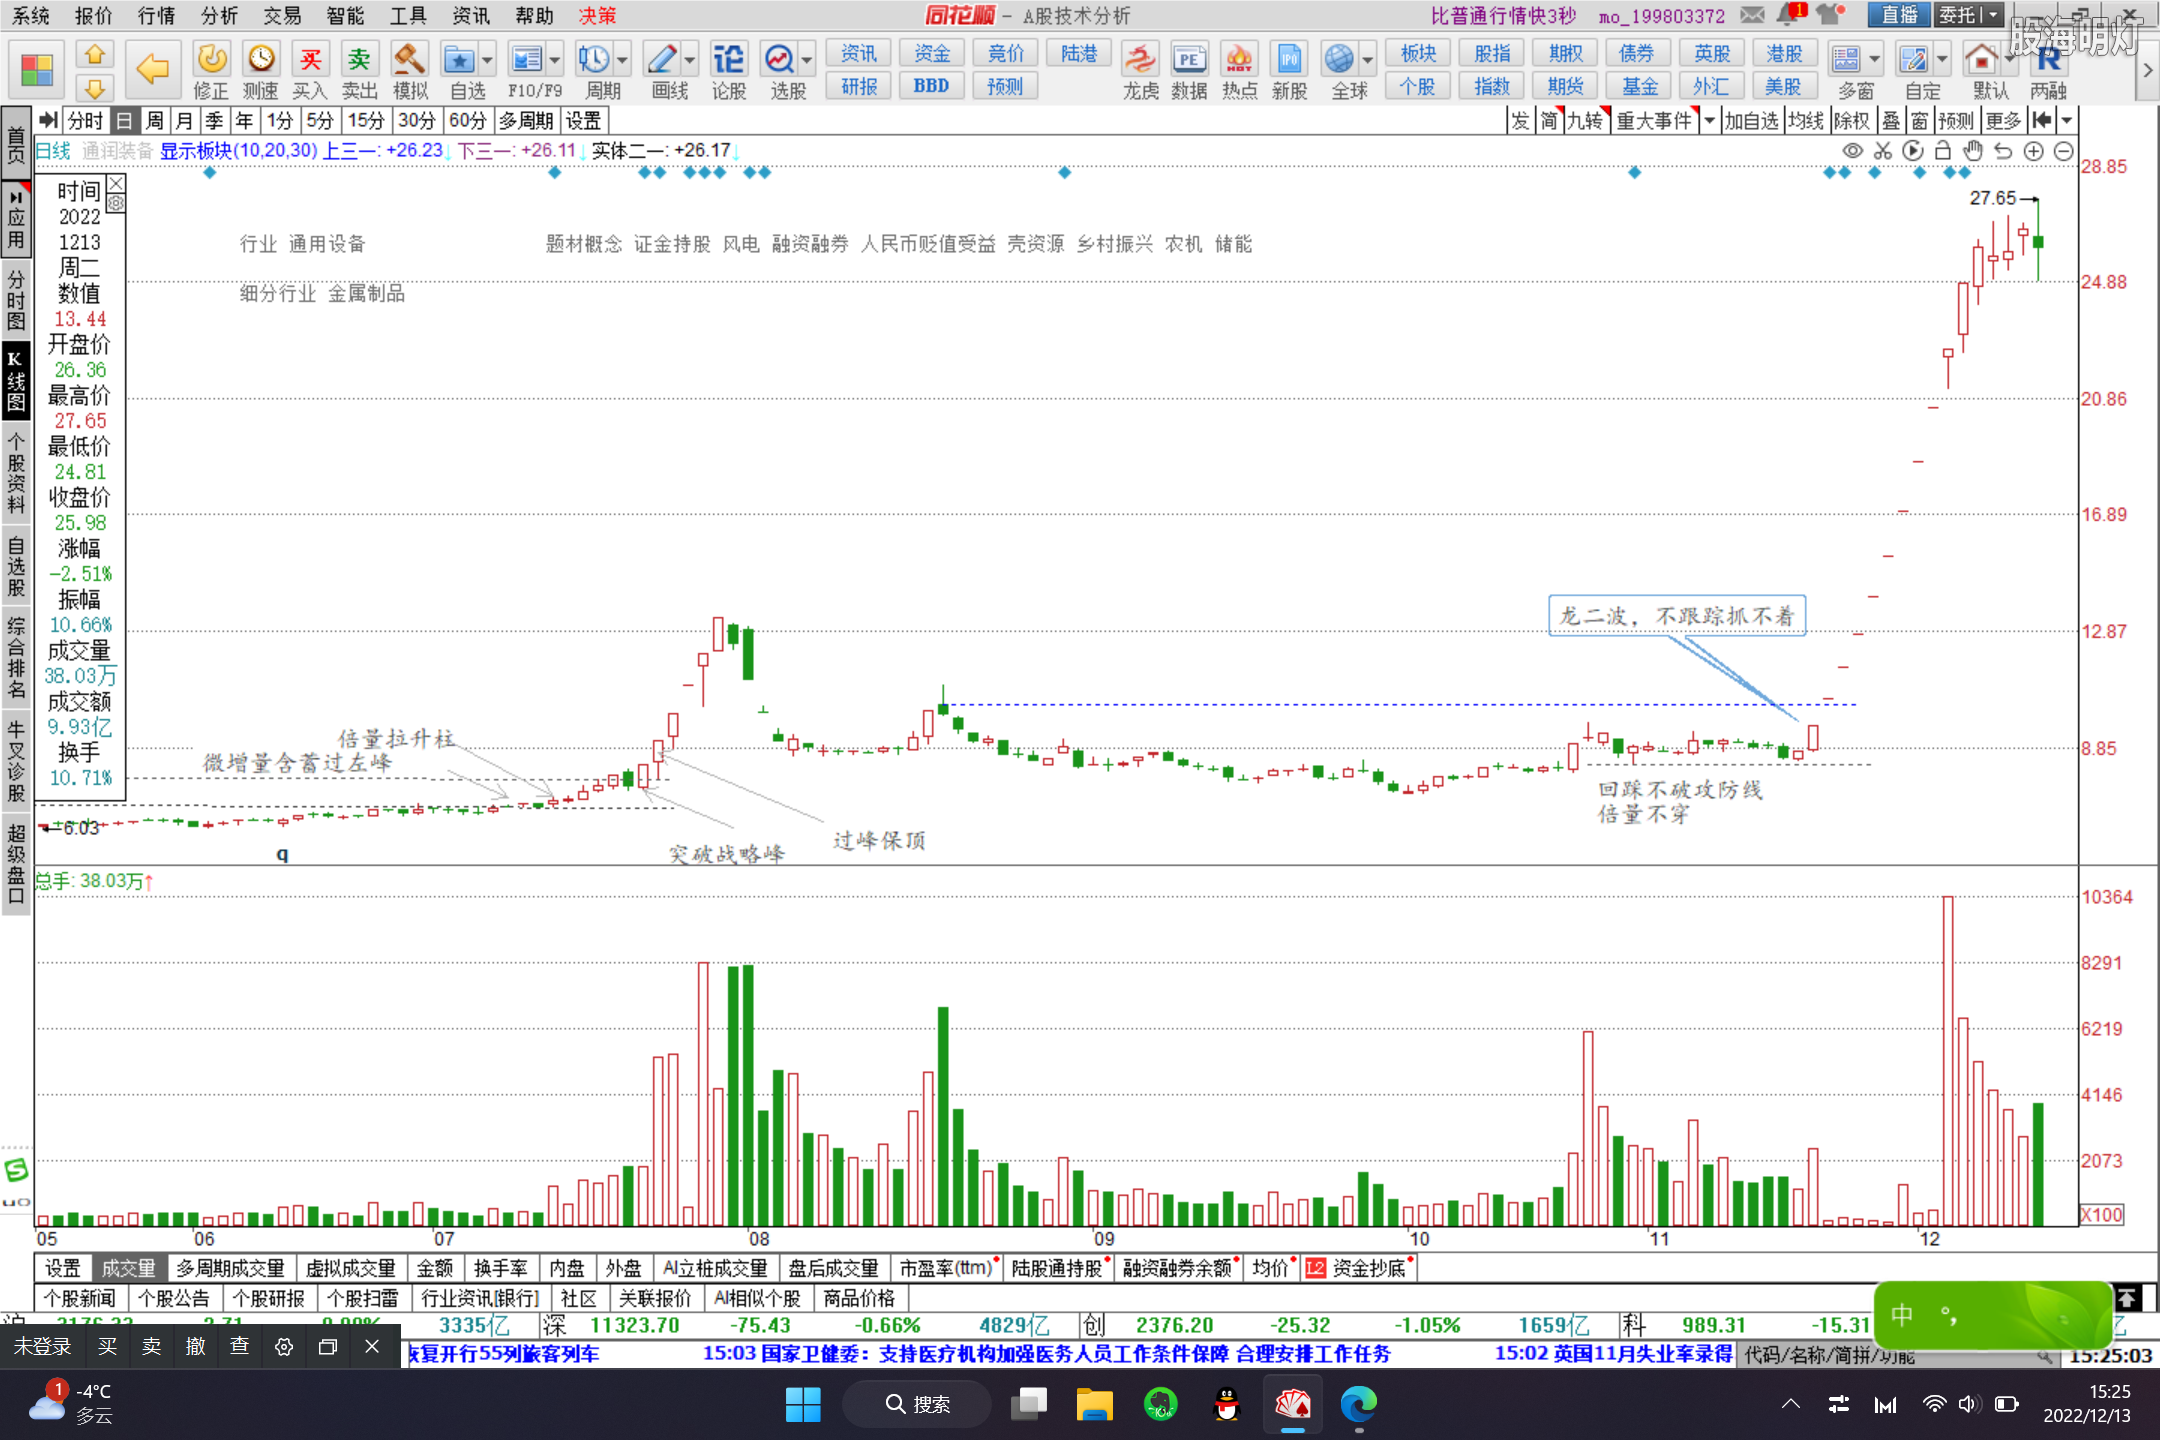This screenshot has width=2160, height=1440.
Task: Click the 港股 button
Action: point(1784,54)
